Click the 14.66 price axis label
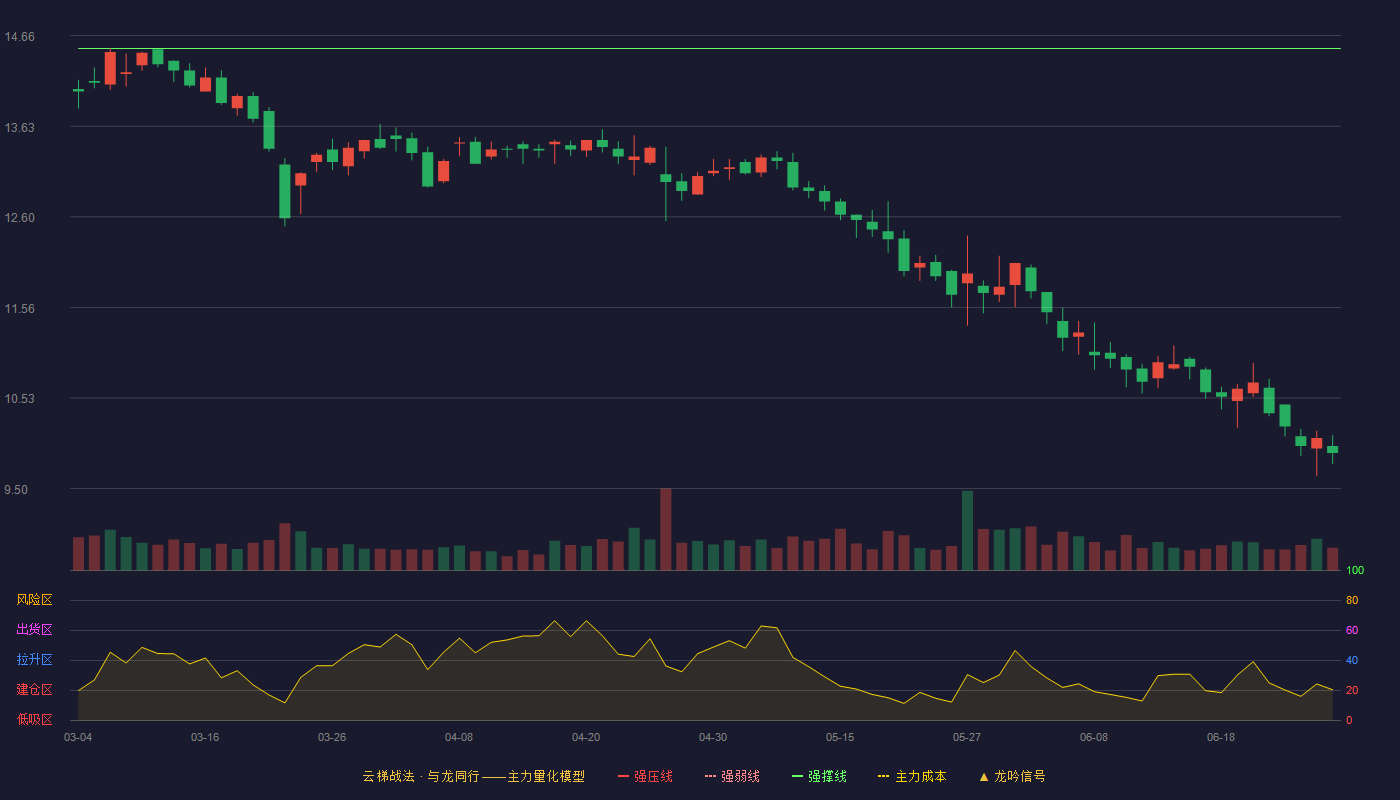This screenshot has width=1400, height=800. point(20,37)
